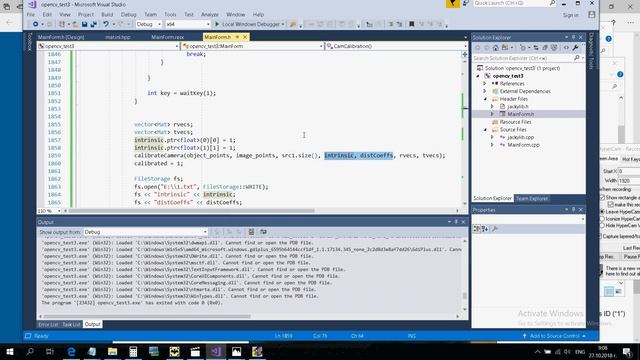This screenshot has height=360, width=640.
Task: Open x64 platform dropdown
Action: 187,24
